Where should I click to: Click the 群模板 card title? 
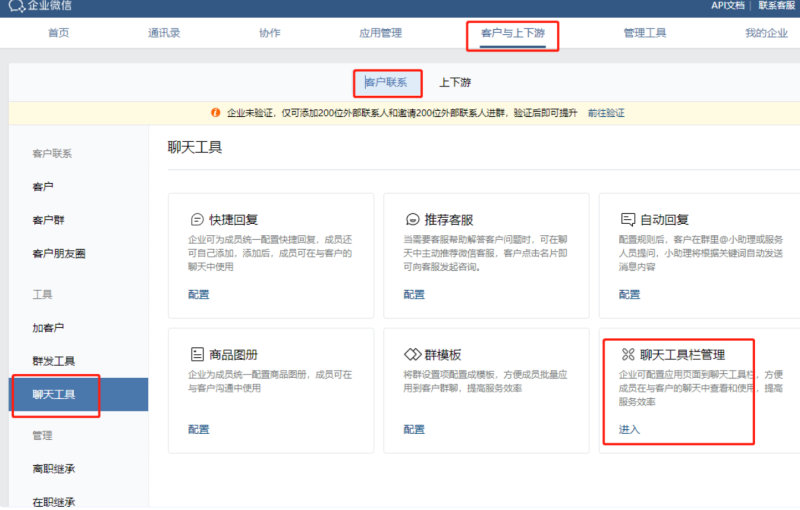click(x=443, y=354)
